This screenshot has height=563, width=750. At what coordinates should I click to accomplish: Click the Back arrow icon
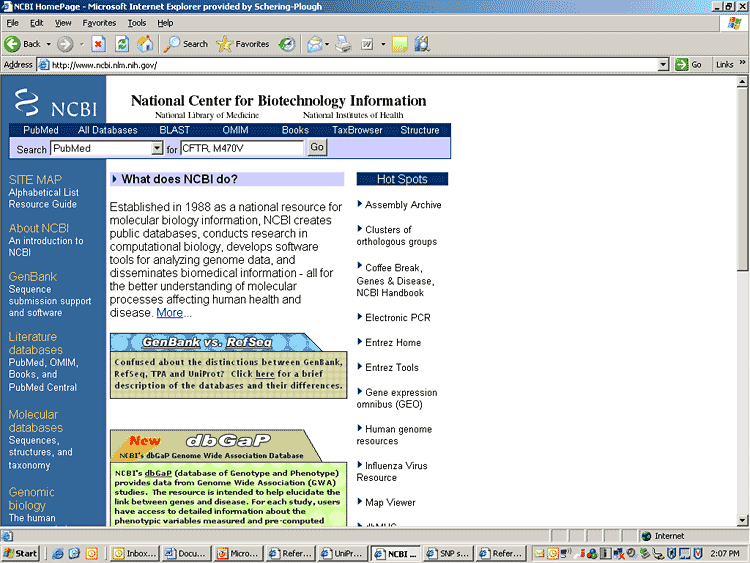coord(12,44)
